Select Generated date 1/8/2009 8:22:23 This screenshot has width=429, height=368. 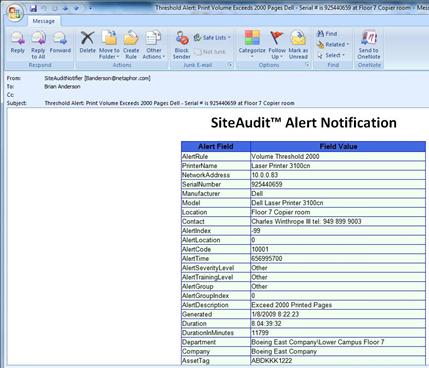click(275, 314)
